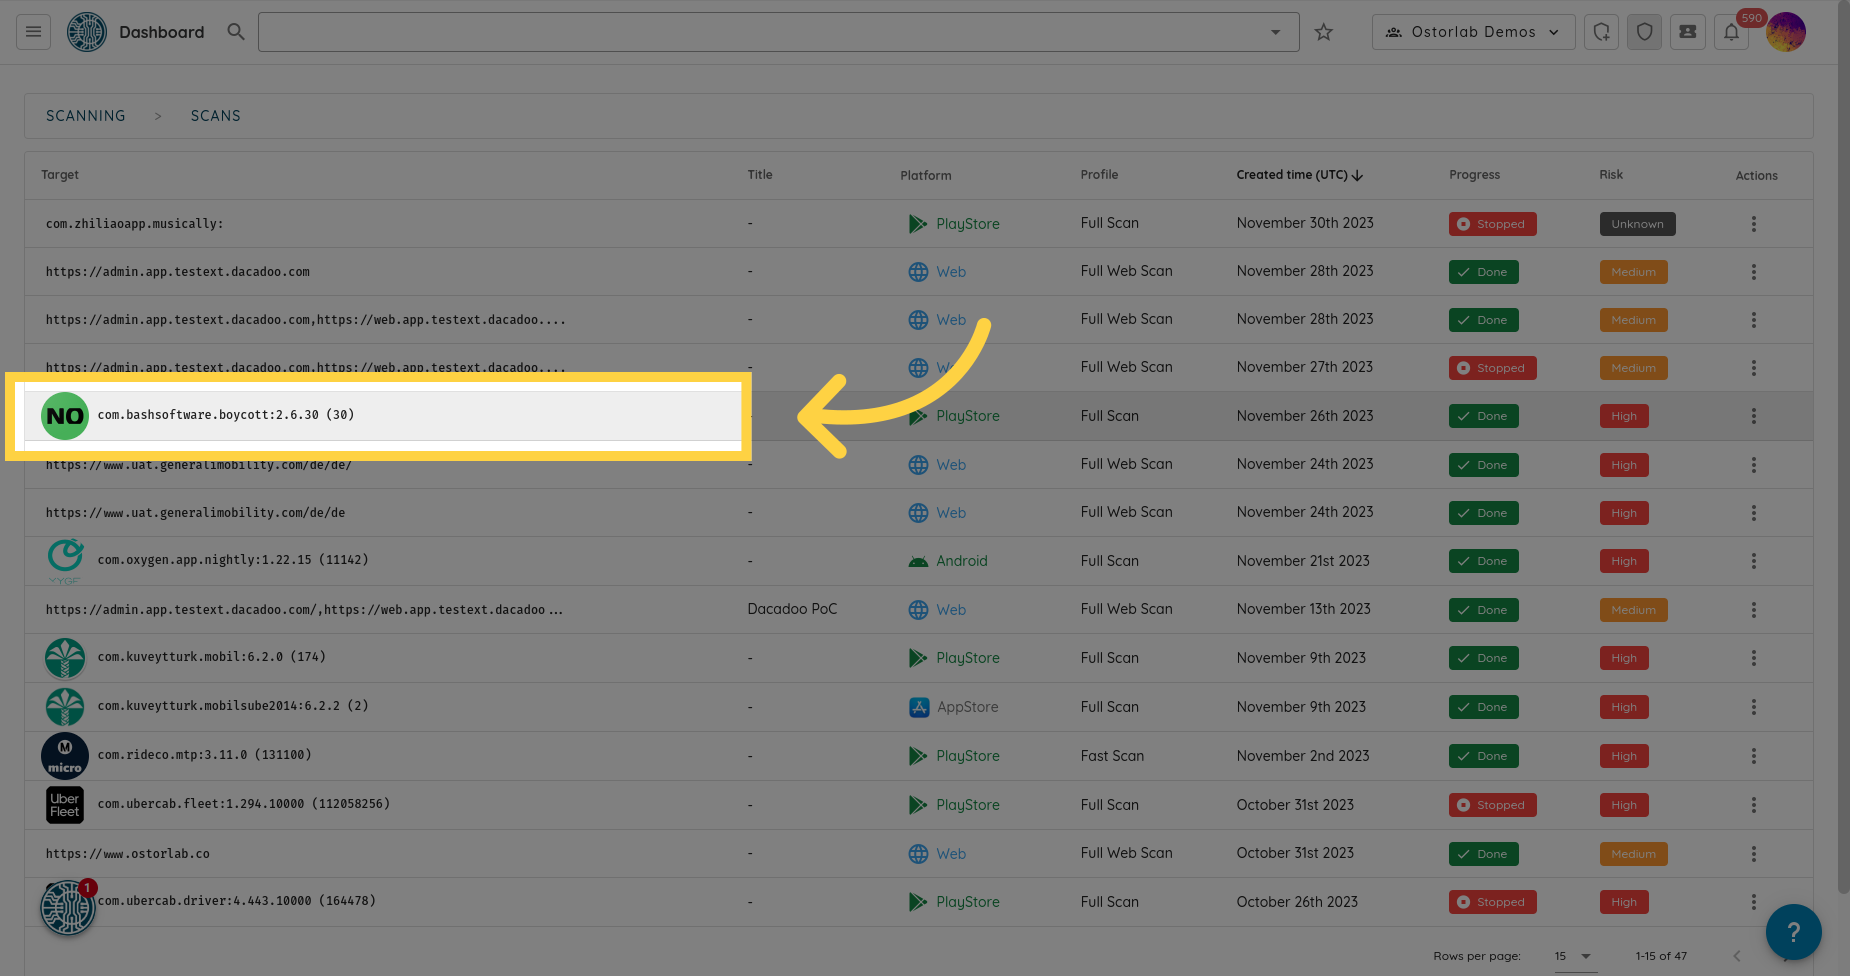Expand the search bar dropdown arrow

1275,32
